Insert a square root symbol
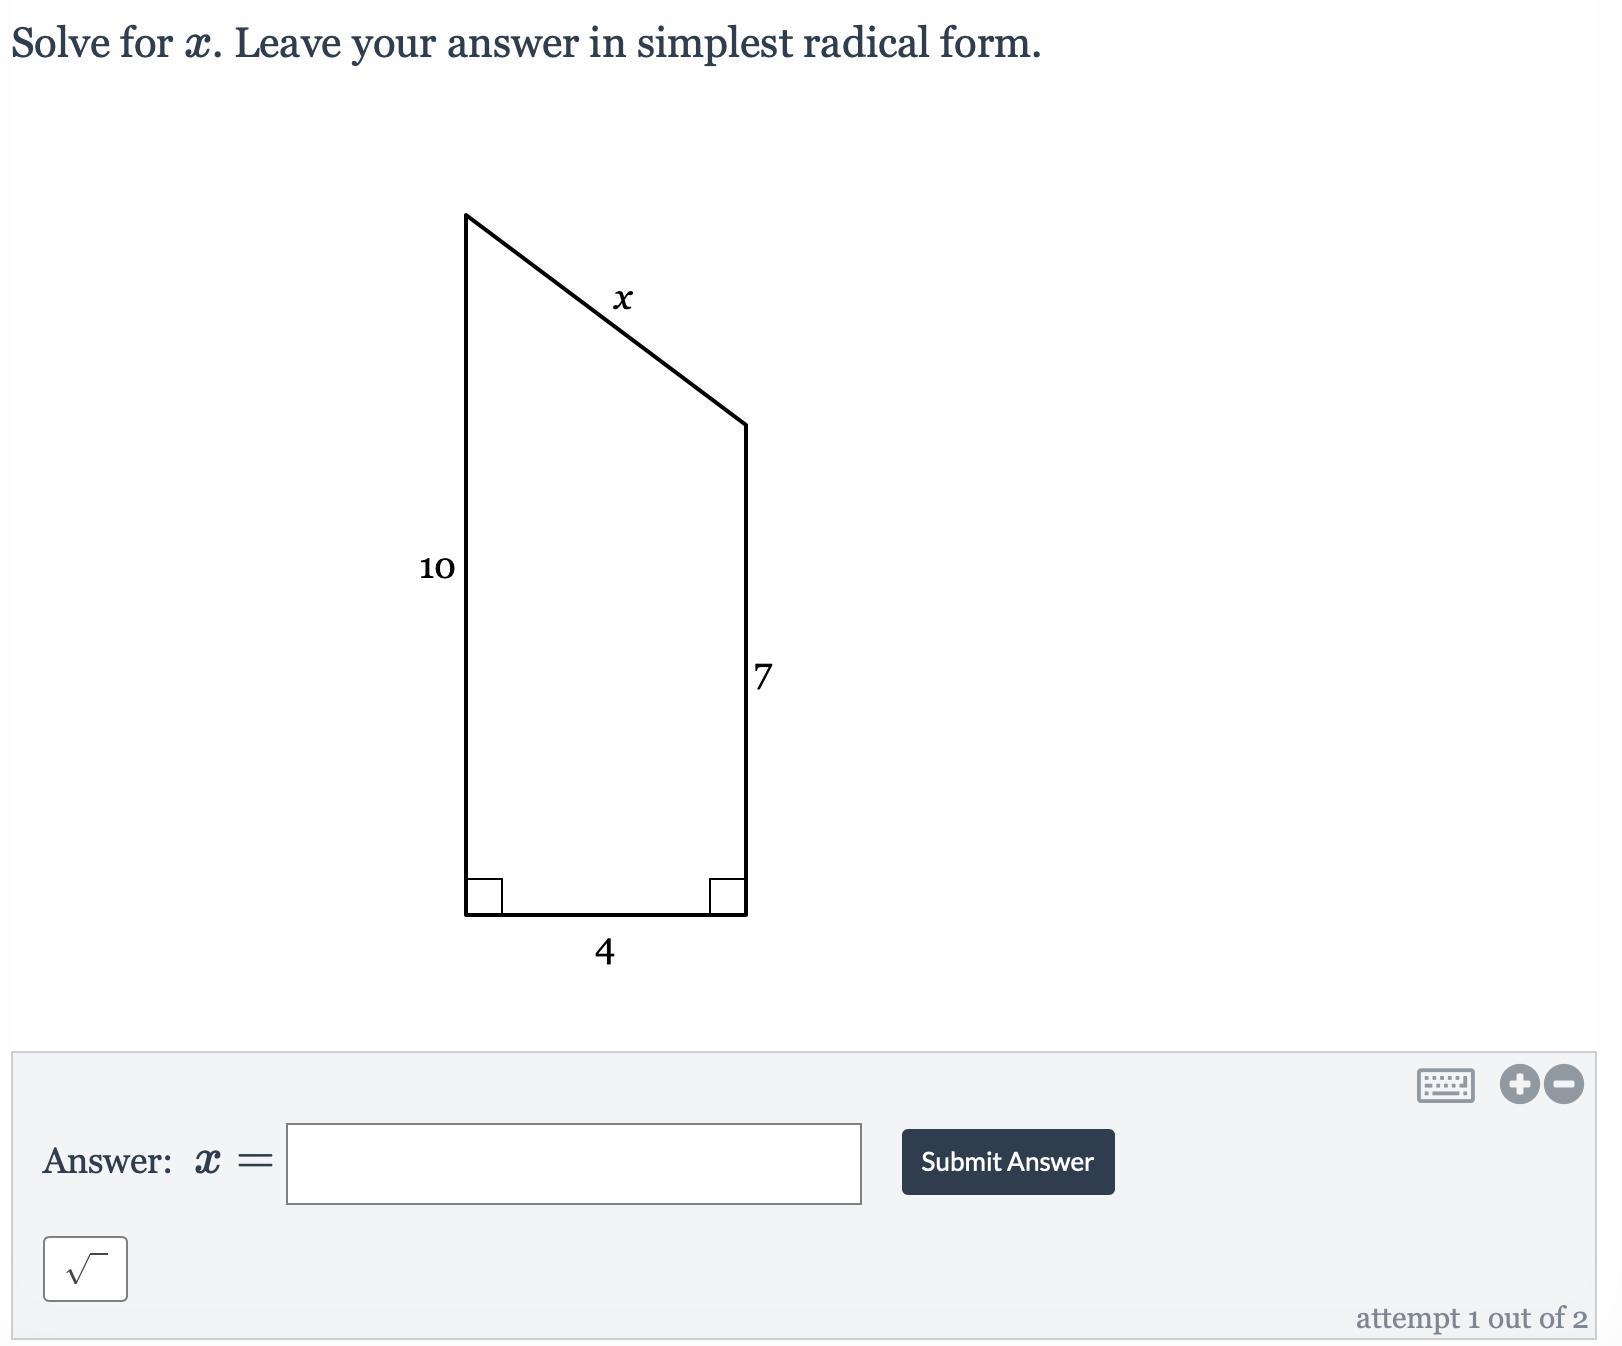 [x=85, y=1269]
